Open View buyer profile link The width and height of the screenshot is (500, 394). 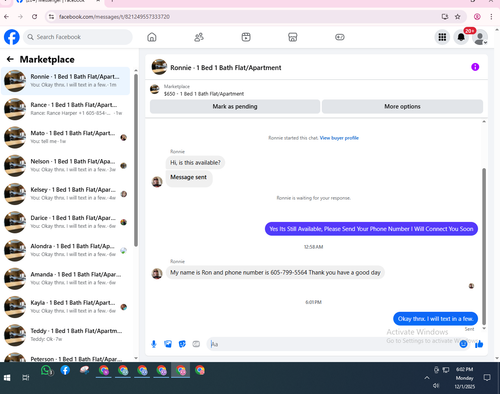[x=339, y=138]
